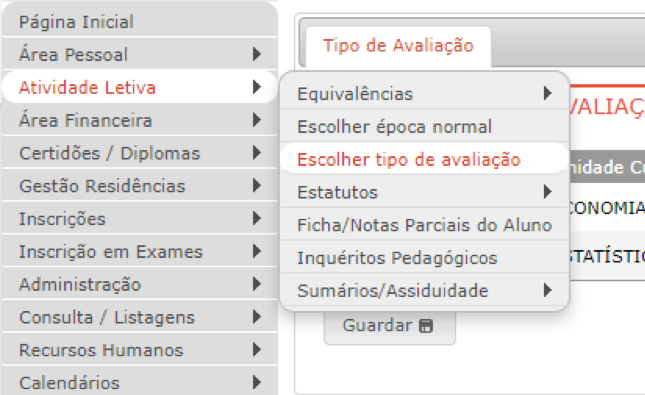Open Consulta / Listagens menu
Screen dimensions: 645x395
[x=140, y=317]
